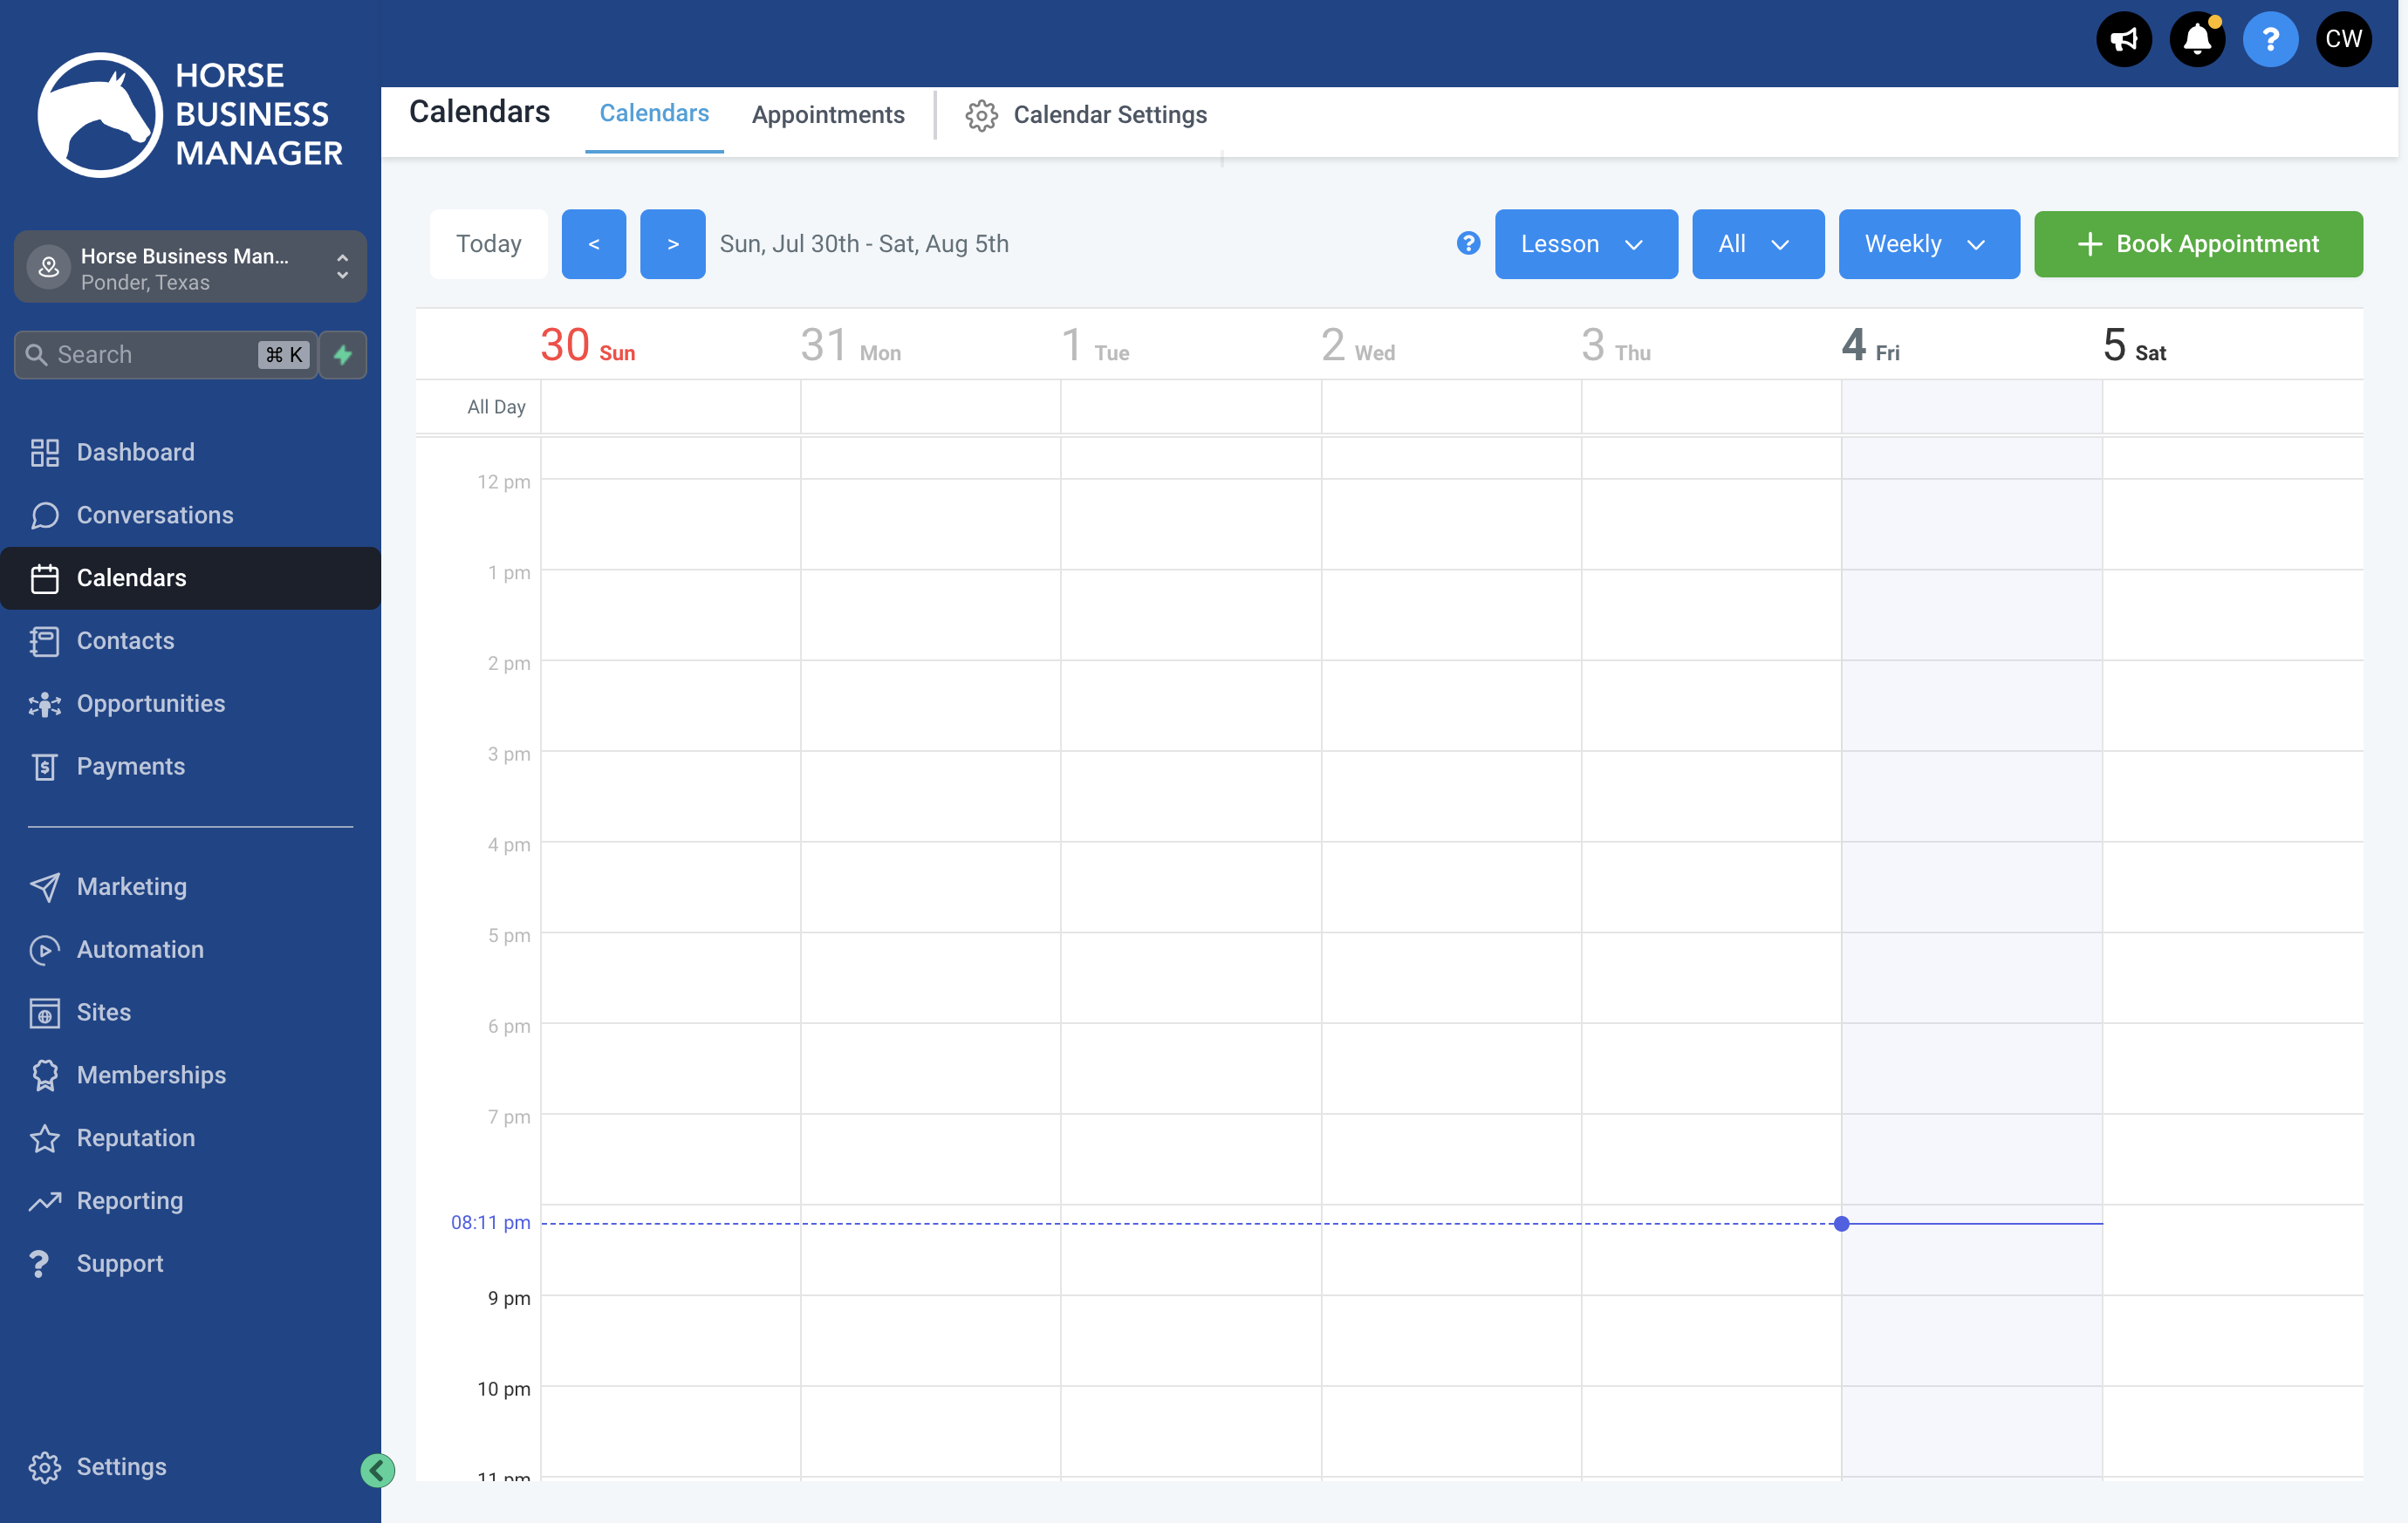Open Payments in the sidebar
The height and width of the screenshot is (1523, 2408).
click(190, 766)
